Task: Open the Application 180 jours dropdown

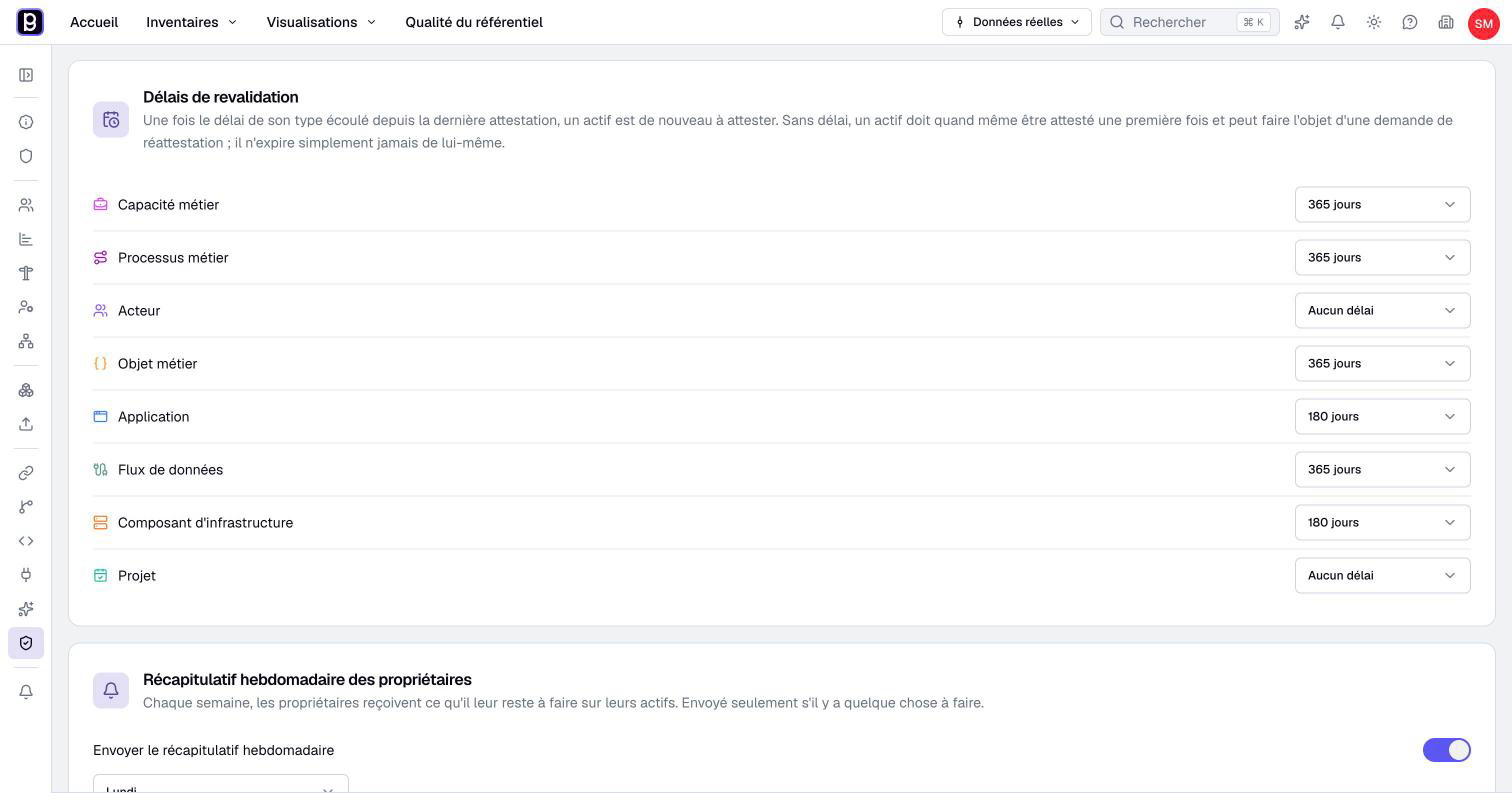Action: tap(1382, 417)
